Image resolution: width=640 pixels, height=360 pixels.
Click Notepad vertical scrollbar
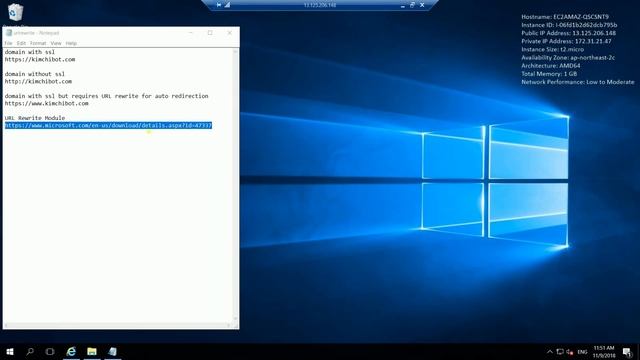coord(236,184)
